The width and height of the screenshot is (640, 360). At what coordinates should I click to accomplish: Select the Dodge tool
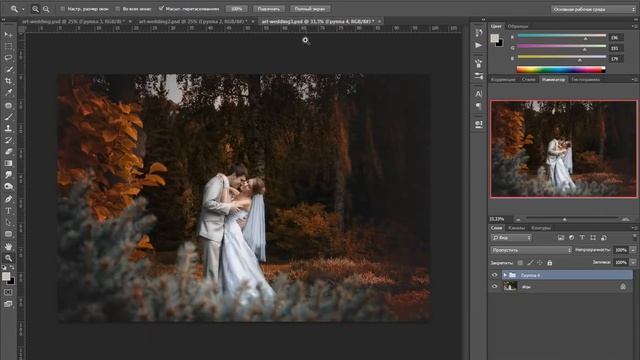tap(8, 187)
